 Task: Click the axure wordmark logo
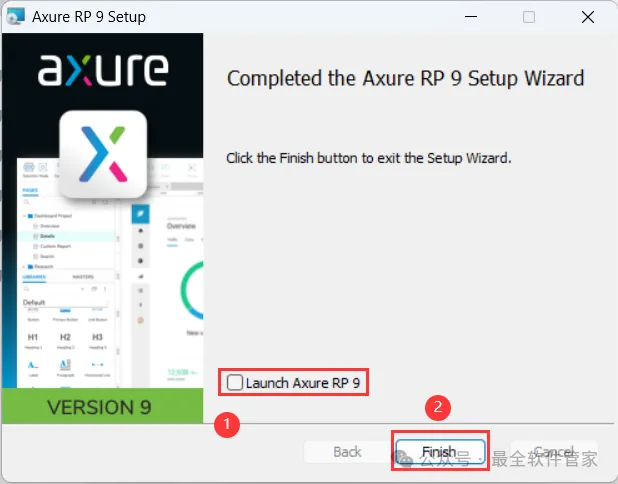point(103,70)
